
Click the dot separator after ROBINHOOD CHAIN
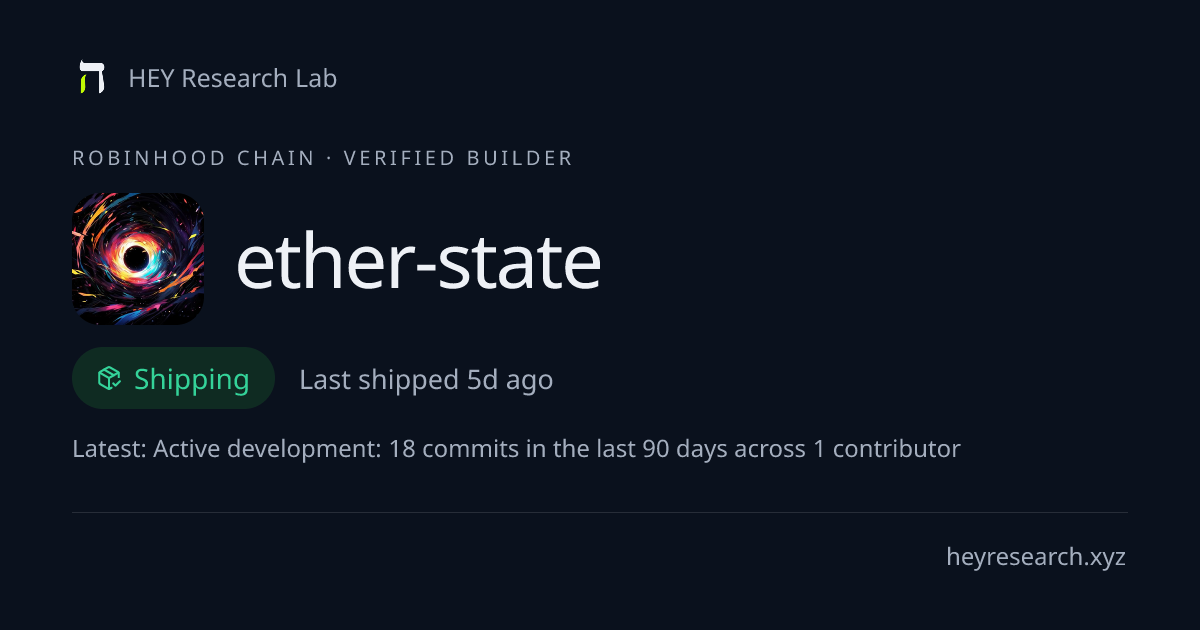coord(329,158)
